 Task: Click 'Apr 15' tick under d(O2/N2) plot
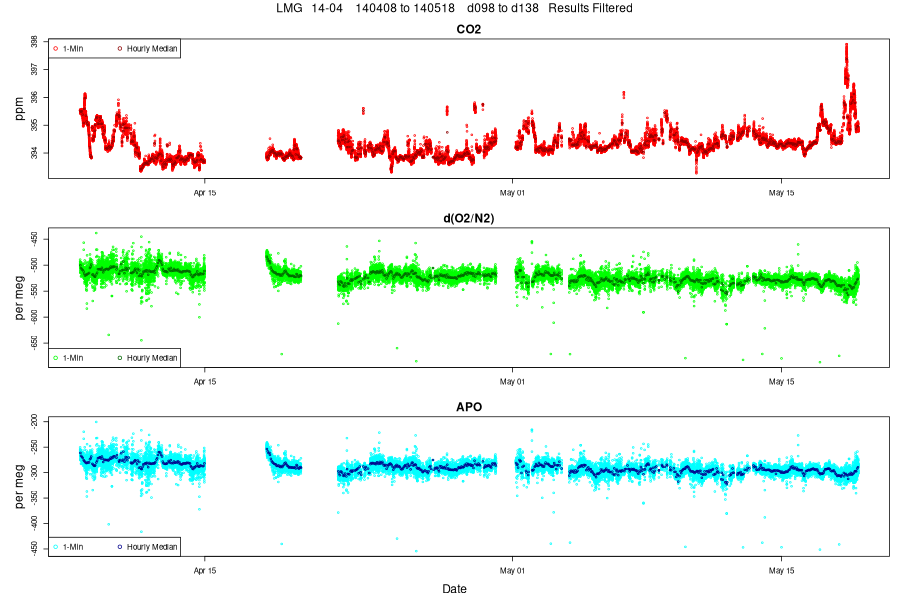pyautogui.click(x=205, y=382)
